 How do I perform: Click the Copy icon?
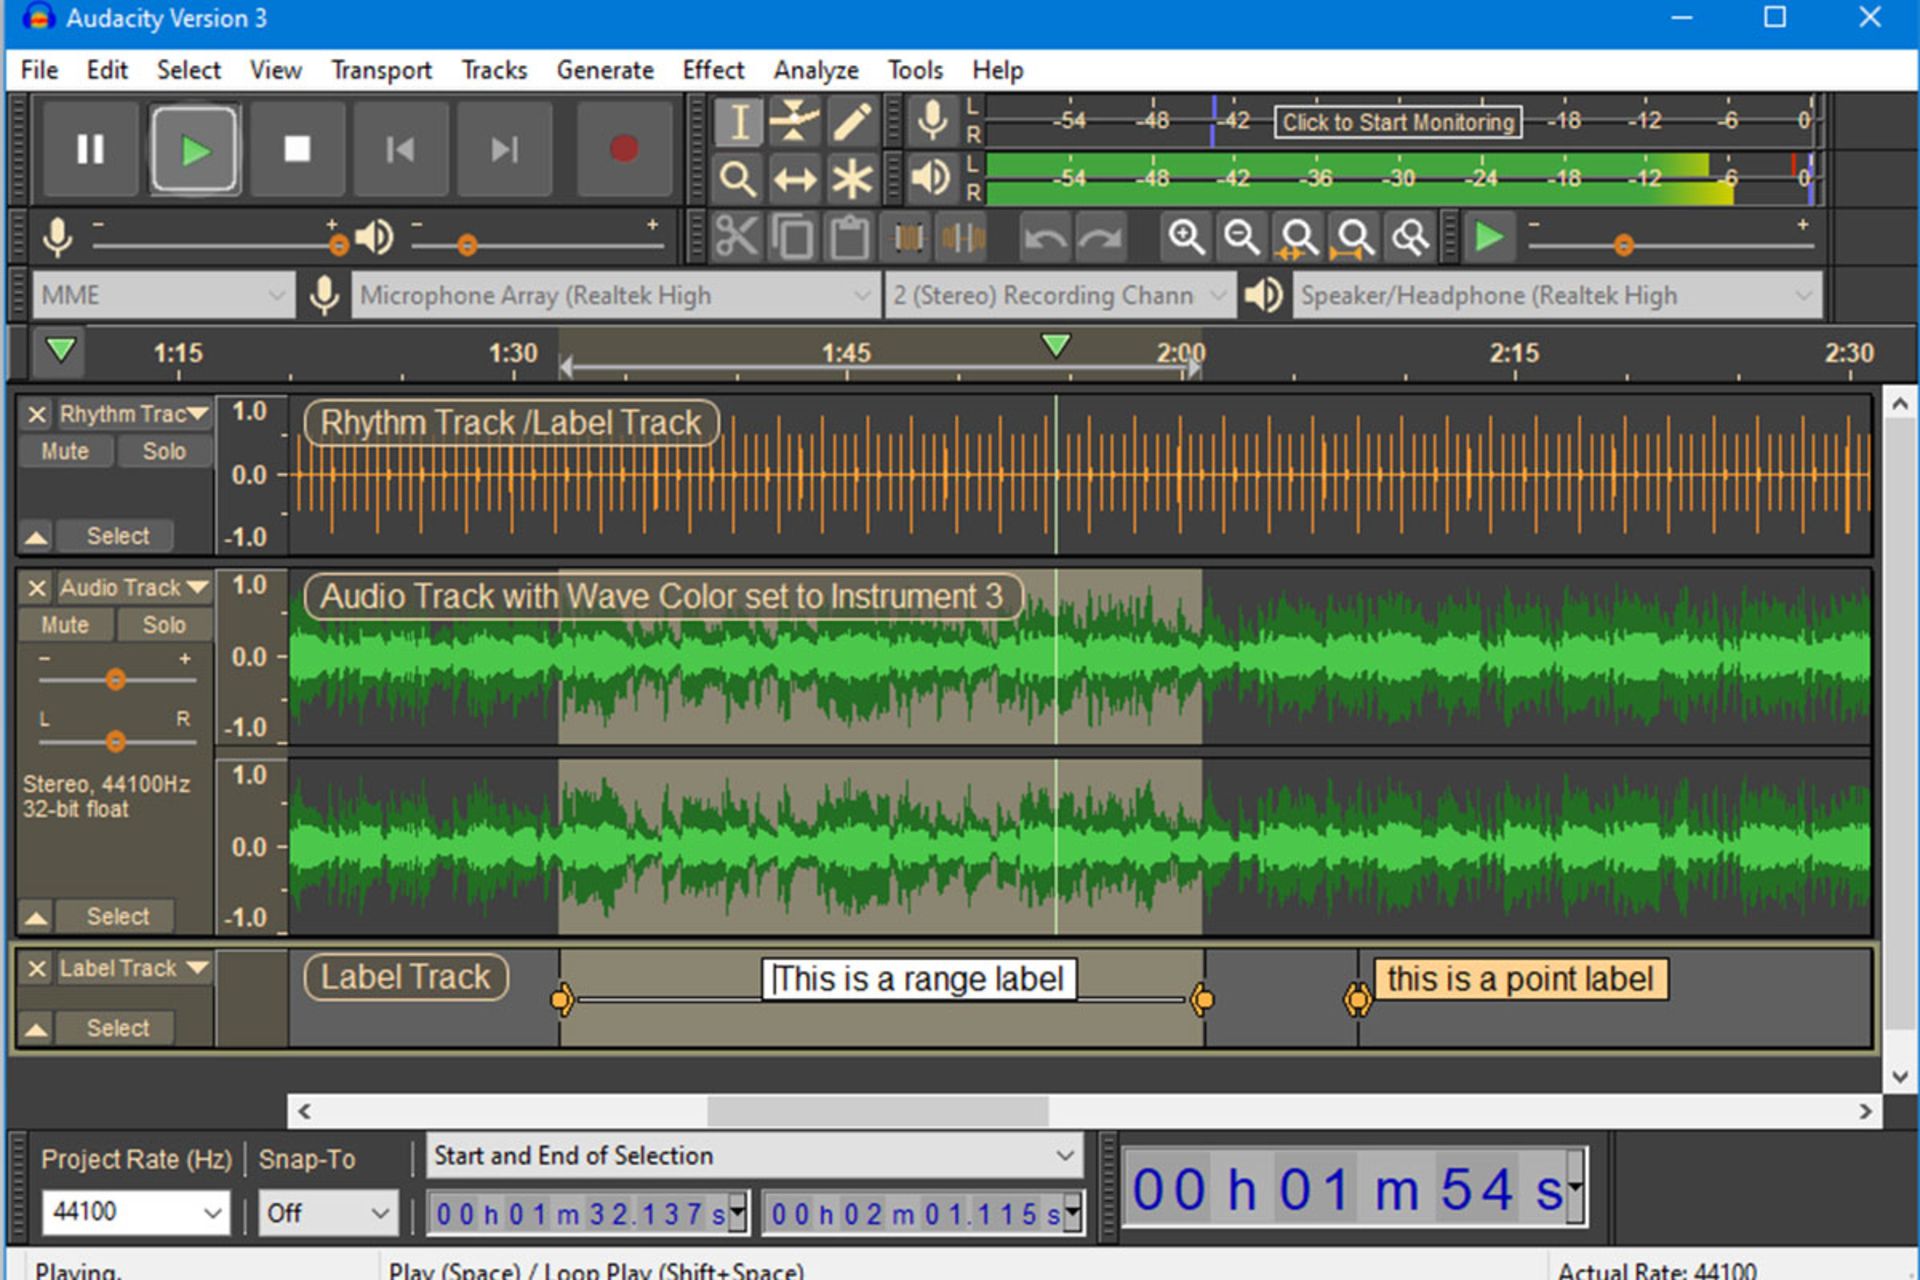click(794, 238)
